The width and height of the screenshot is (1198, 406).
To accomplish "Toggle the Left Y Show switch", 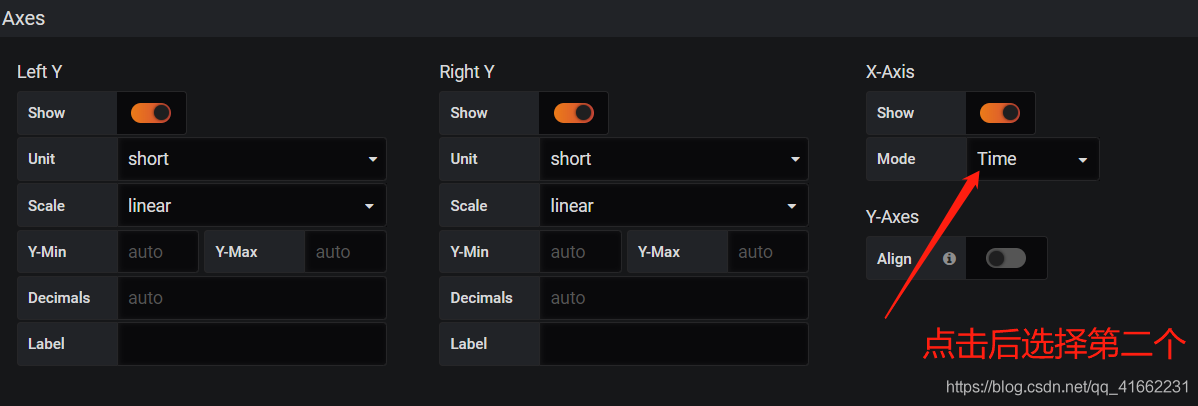I will 151,113.
